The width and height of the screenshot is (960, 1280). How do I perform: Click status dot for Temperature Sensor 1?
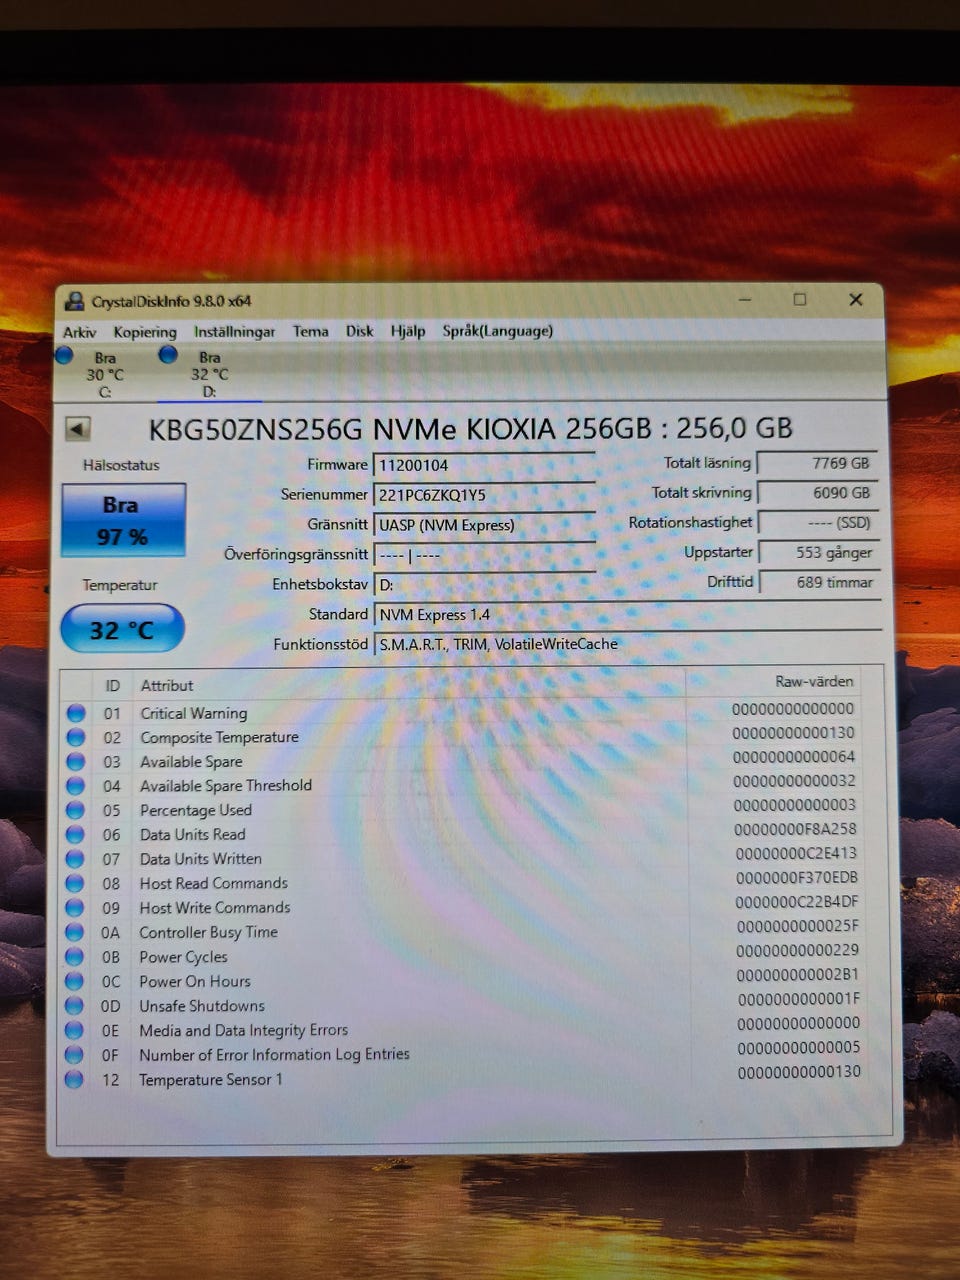coord(74,1080)
